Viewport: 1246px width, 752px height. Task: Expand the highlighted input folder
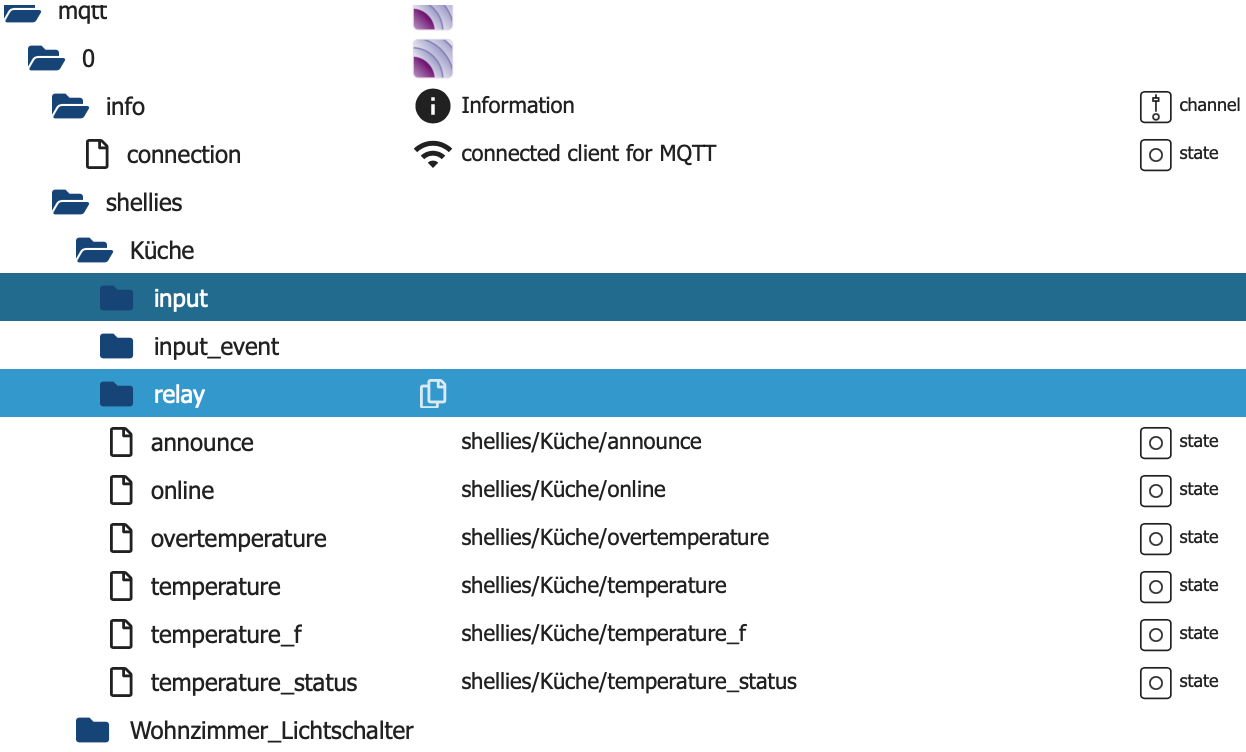117,299
